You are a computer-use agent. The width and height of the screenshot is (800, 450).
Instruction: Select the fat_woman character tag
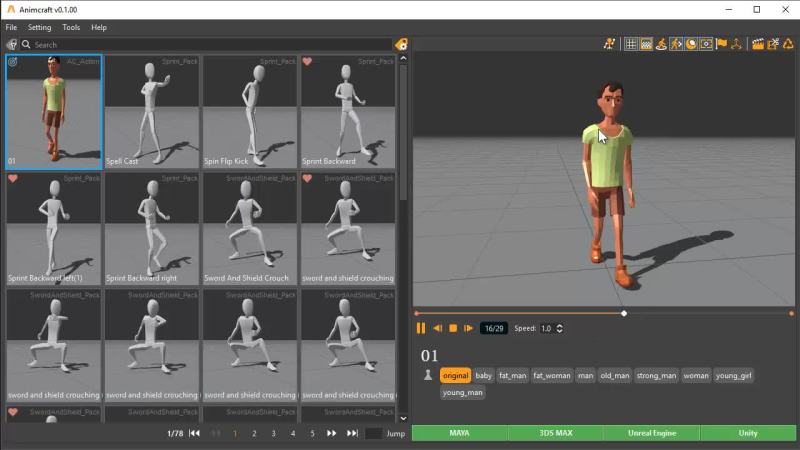pyautogui.click(x=552, y=376)
